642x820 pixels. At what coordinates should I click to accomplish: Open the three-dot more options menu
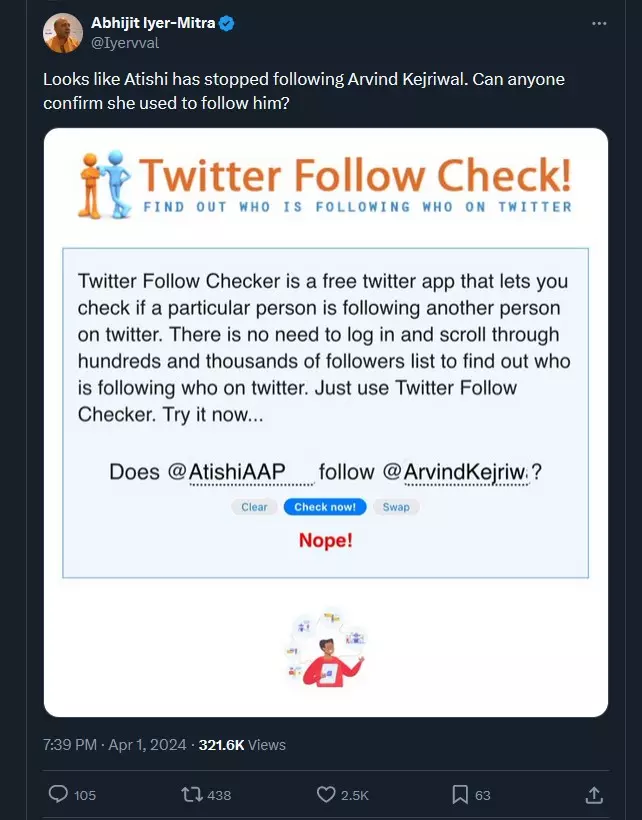point(599,24)
